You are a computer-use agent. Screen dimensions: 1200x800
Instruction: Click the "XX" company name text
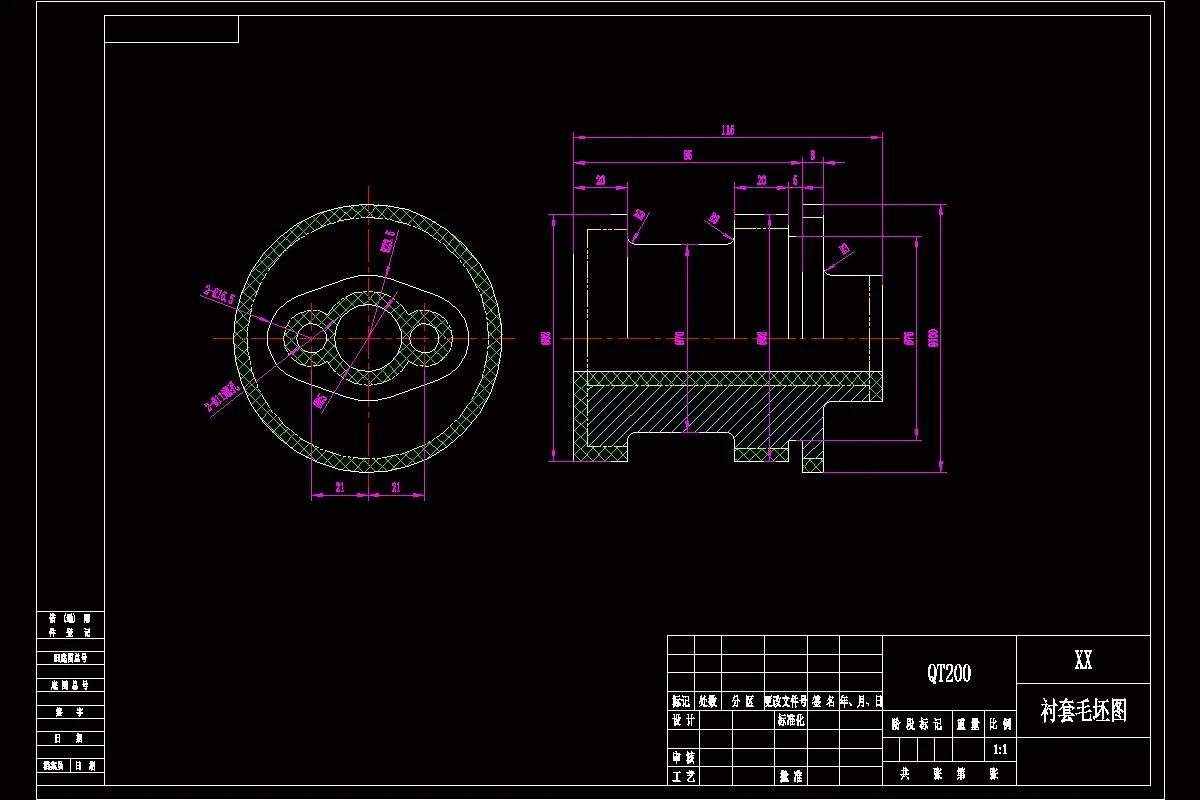[x=1083, y=661]
